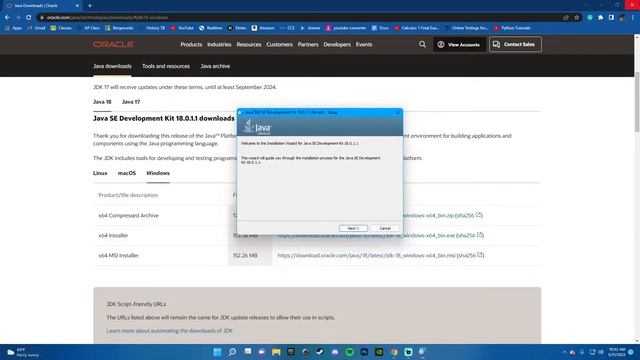Select the macOS platform tab
Screen dimensions: 640x360
point(127,173)
